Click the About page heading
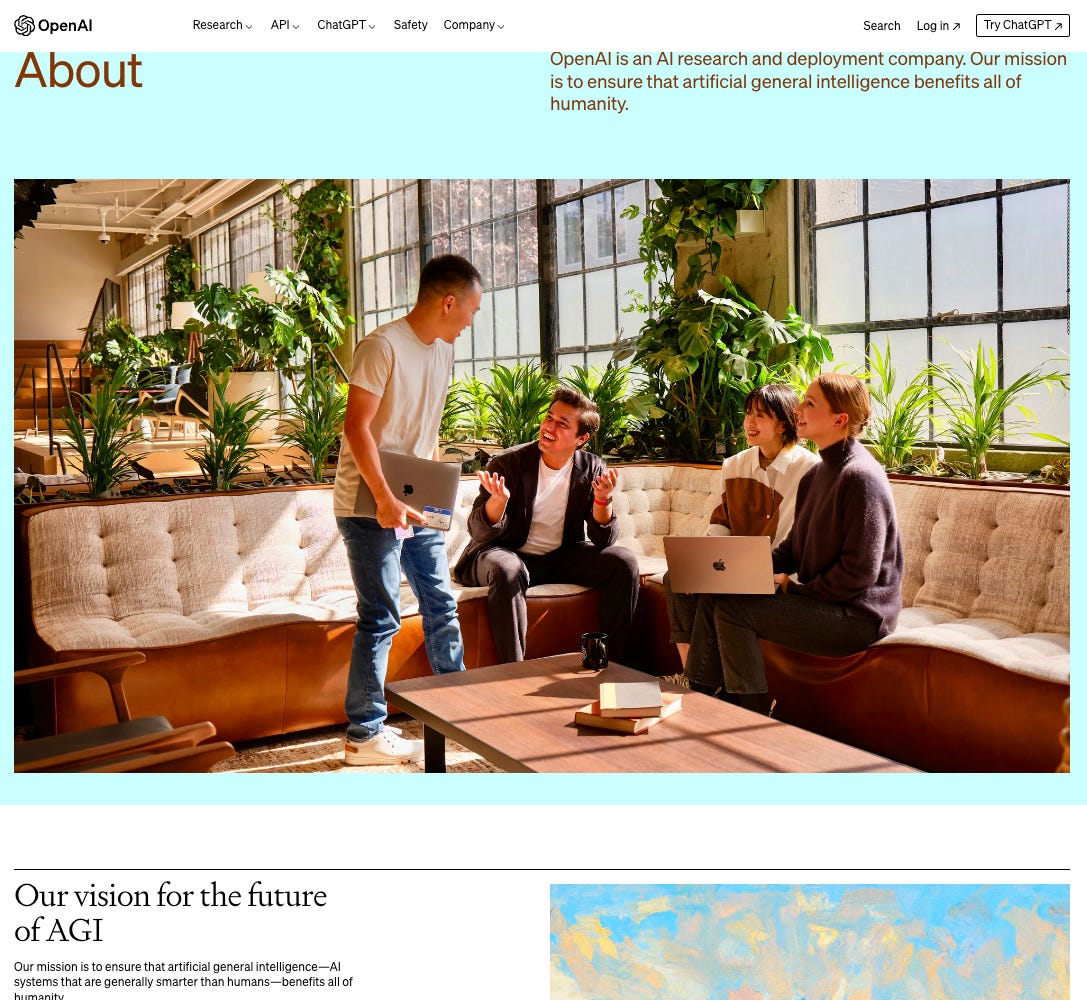1087x1000 pixels. coord(78,71)
